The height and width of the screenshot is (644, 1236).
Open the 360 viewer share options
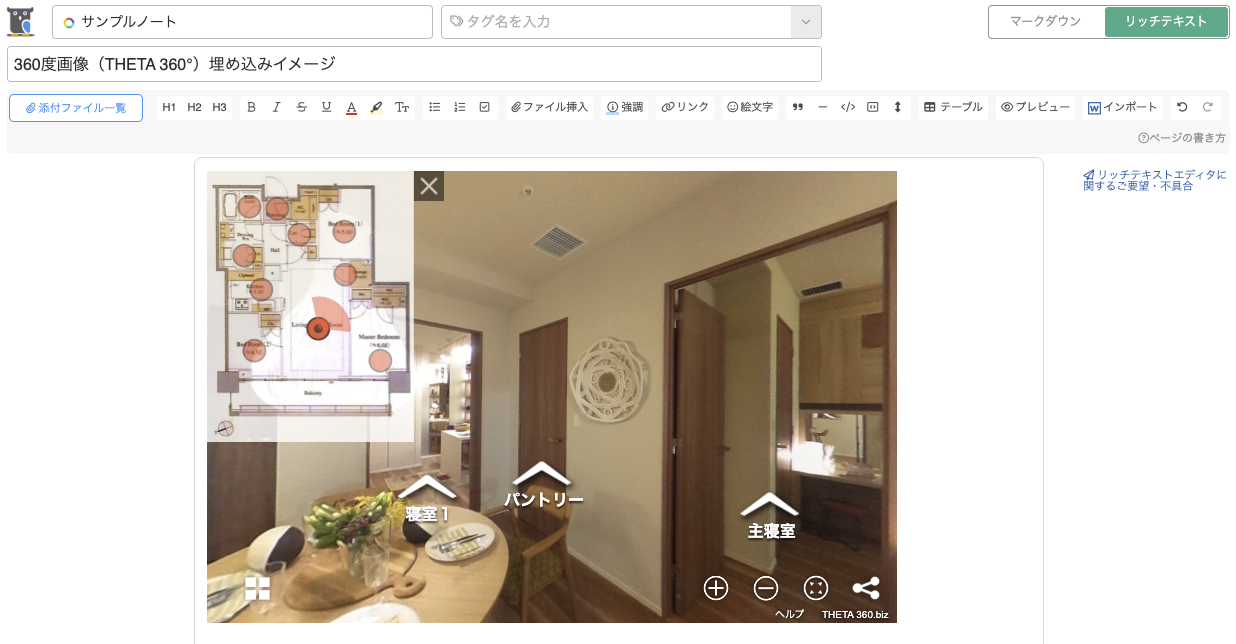866,588
